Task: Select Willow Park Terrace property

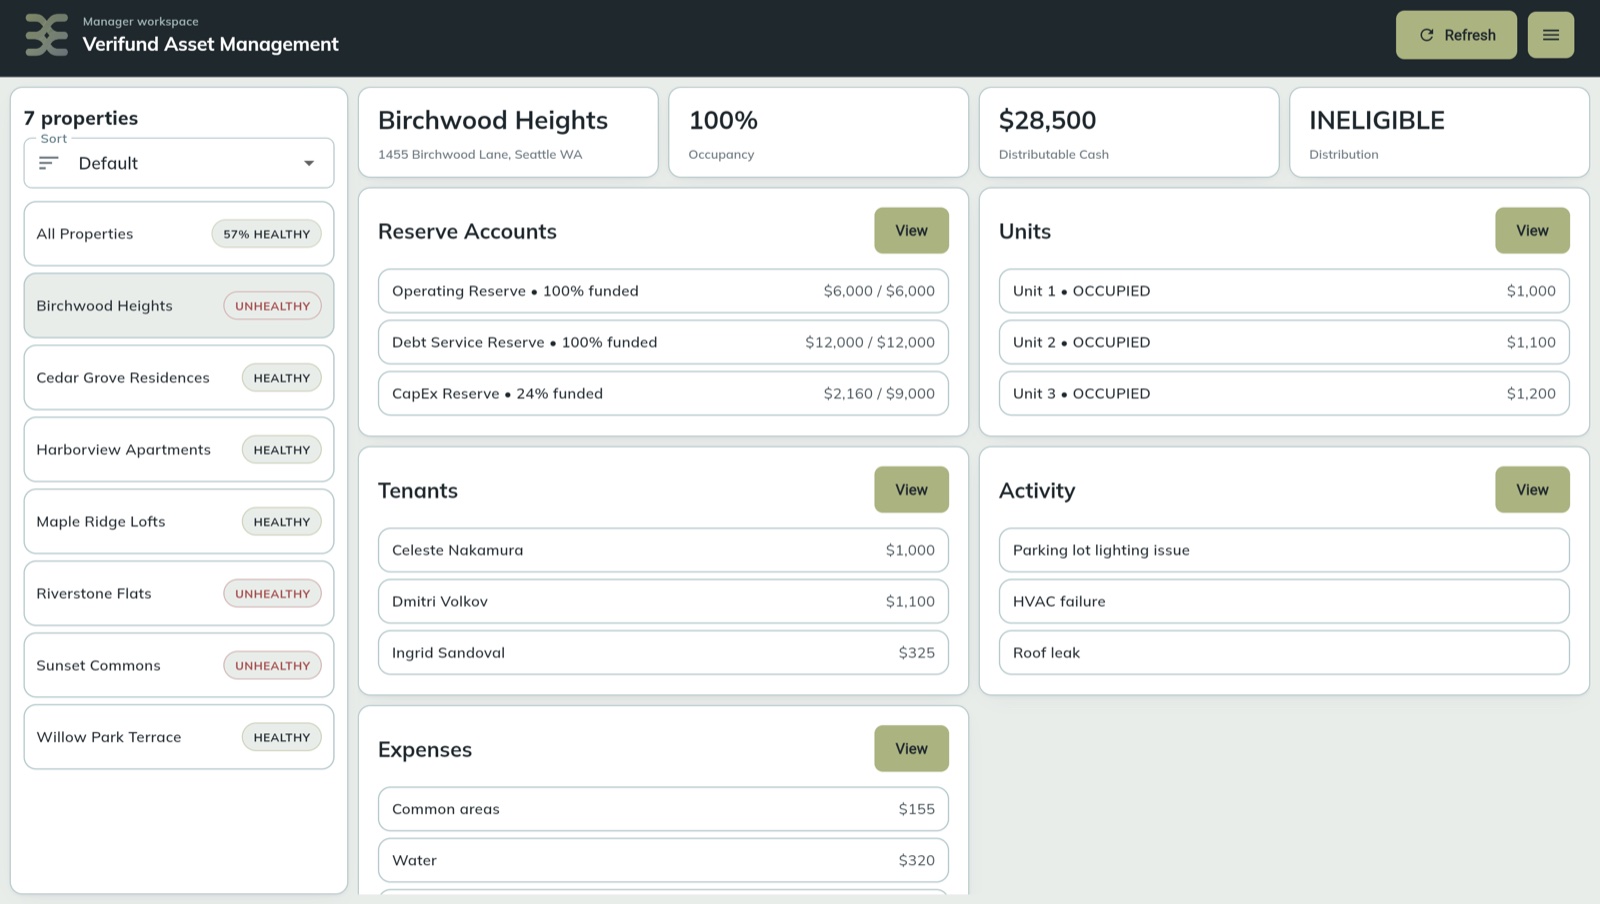Action: pos(179,737)
